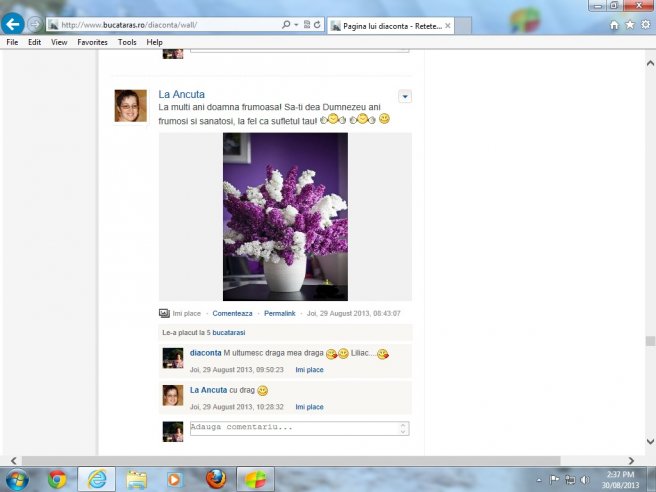656x492 pixels.
Task: Click the lilac bouquet photo
Action: (x=285, y=216)
